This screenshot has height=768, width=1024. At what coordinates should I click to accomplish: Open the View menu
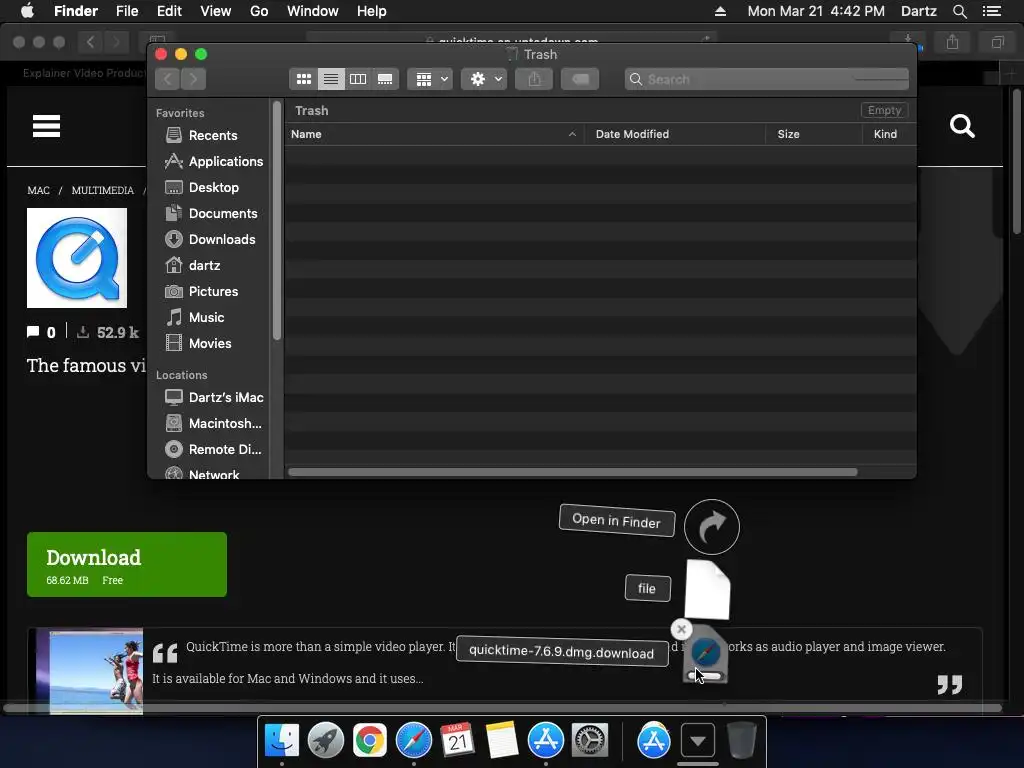click(216, 11)
